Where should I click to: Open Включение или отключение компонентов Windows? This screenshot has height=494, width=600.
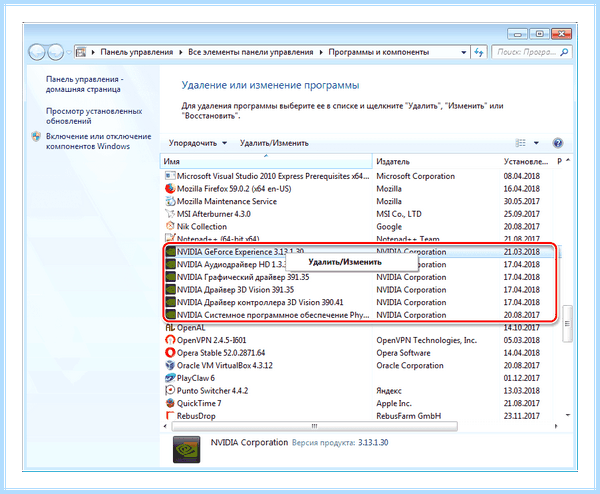click(x=98, y=141)
